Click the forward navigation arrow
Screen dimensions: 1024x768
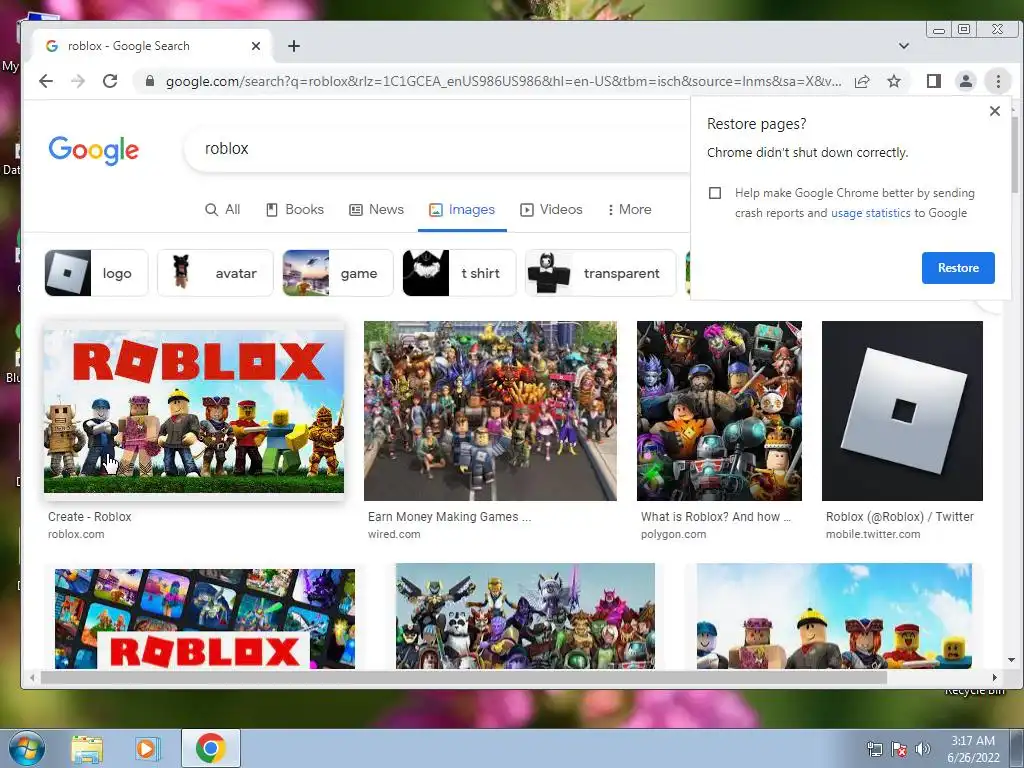[x=78, y=81]
